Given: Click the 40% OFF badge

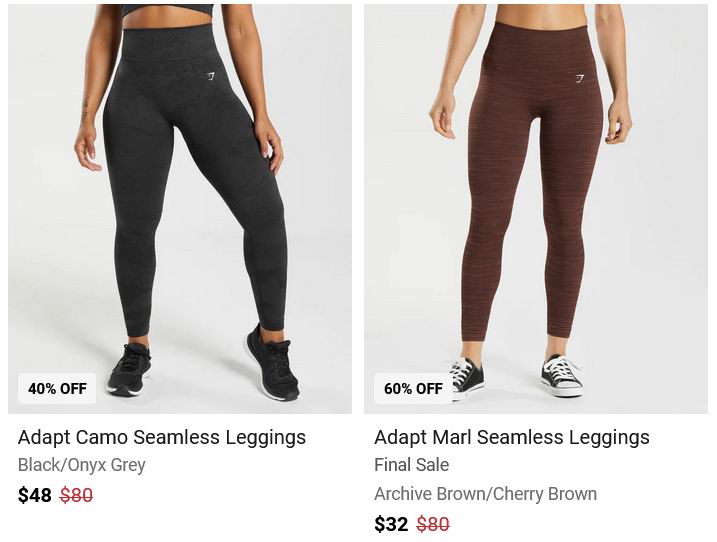Looking at the screenshot, I should pos(57,389).
